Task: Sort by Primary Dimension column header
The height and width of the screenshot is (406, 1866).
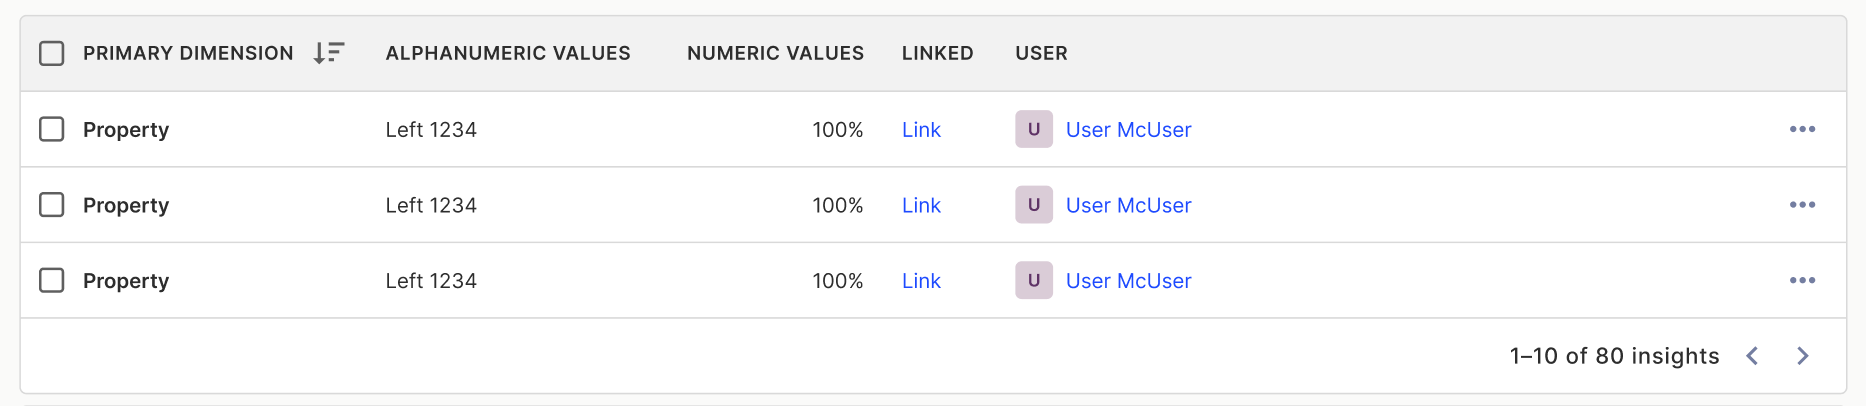Action: [188, 53]
